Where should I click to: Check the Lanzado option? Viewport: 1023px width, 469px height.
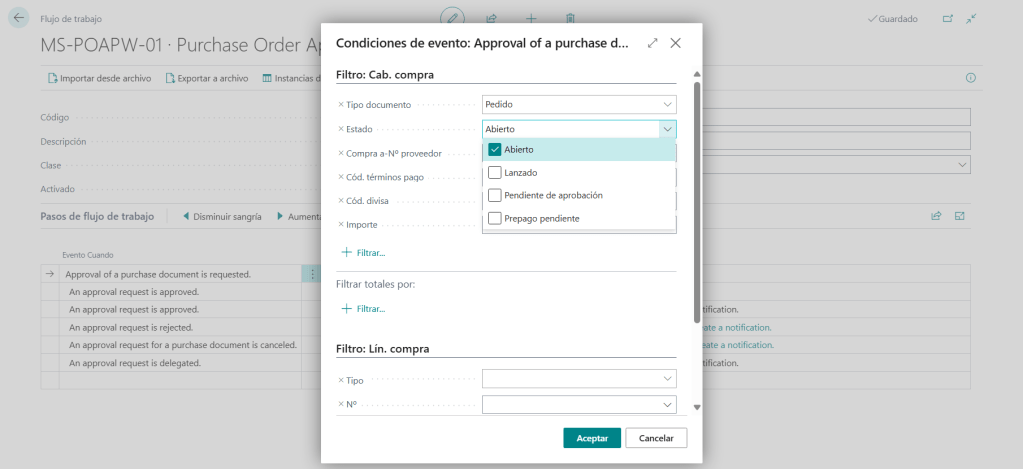pyautogui.click(x=494, y=173)
